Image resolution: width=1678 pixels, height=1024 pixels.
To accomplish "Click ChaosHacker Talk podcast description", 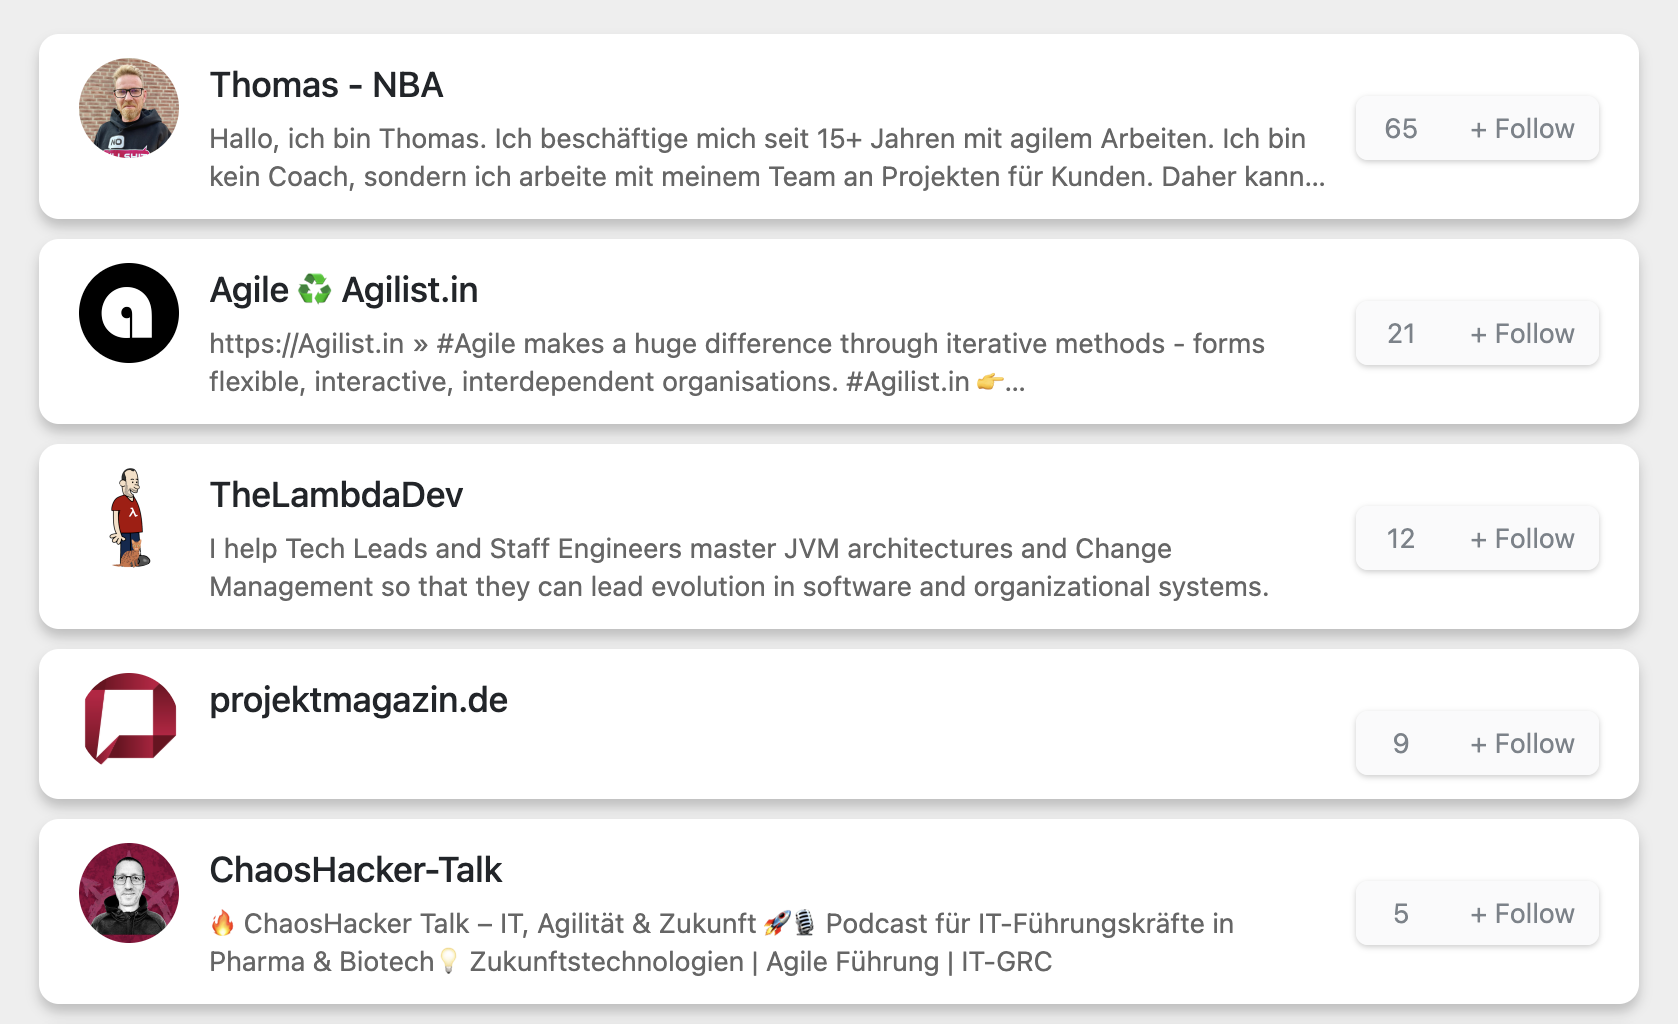I will click(720, 943).
